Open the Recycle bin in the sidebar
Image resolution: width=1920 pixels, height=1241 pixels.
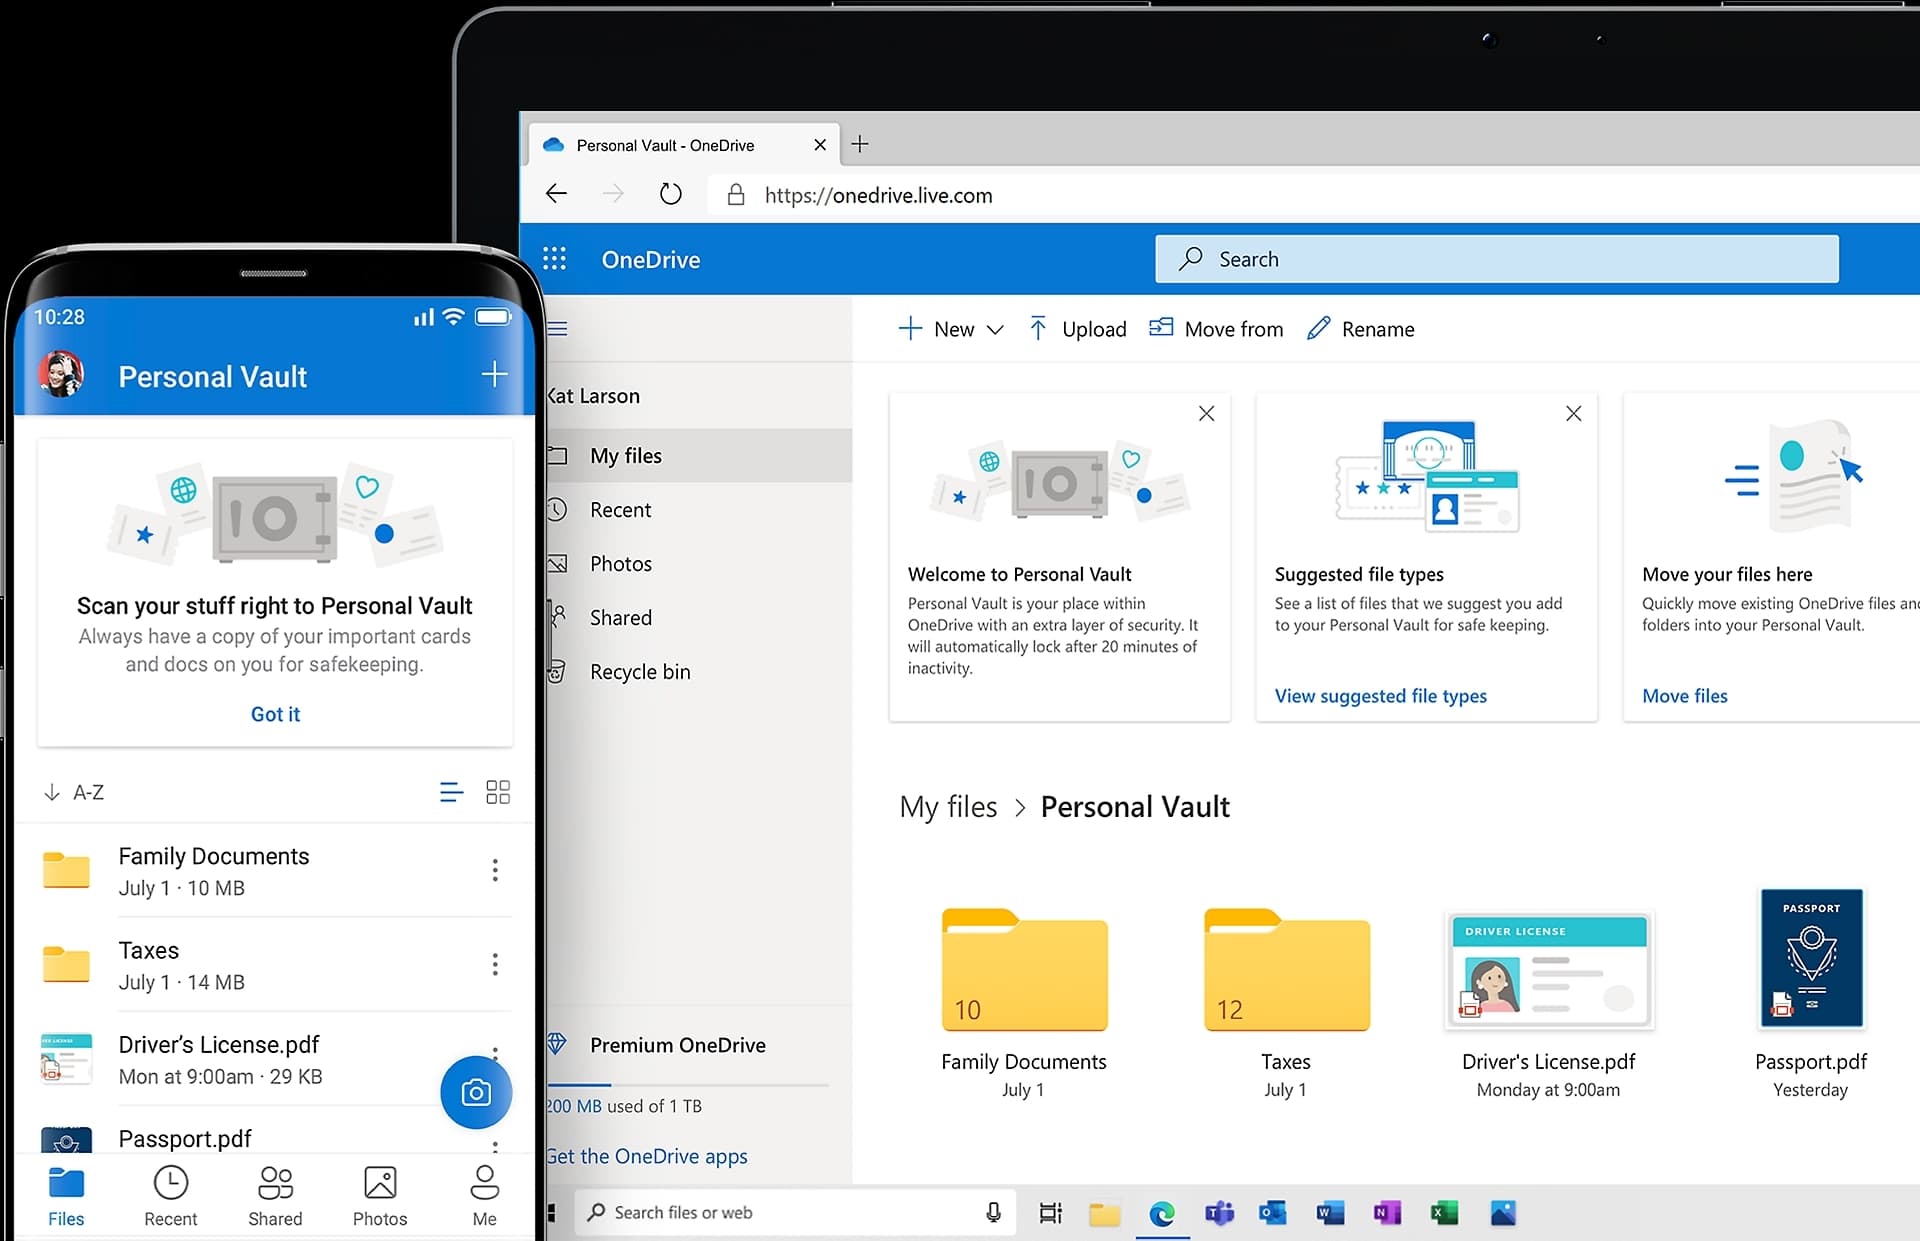(640, 671)
